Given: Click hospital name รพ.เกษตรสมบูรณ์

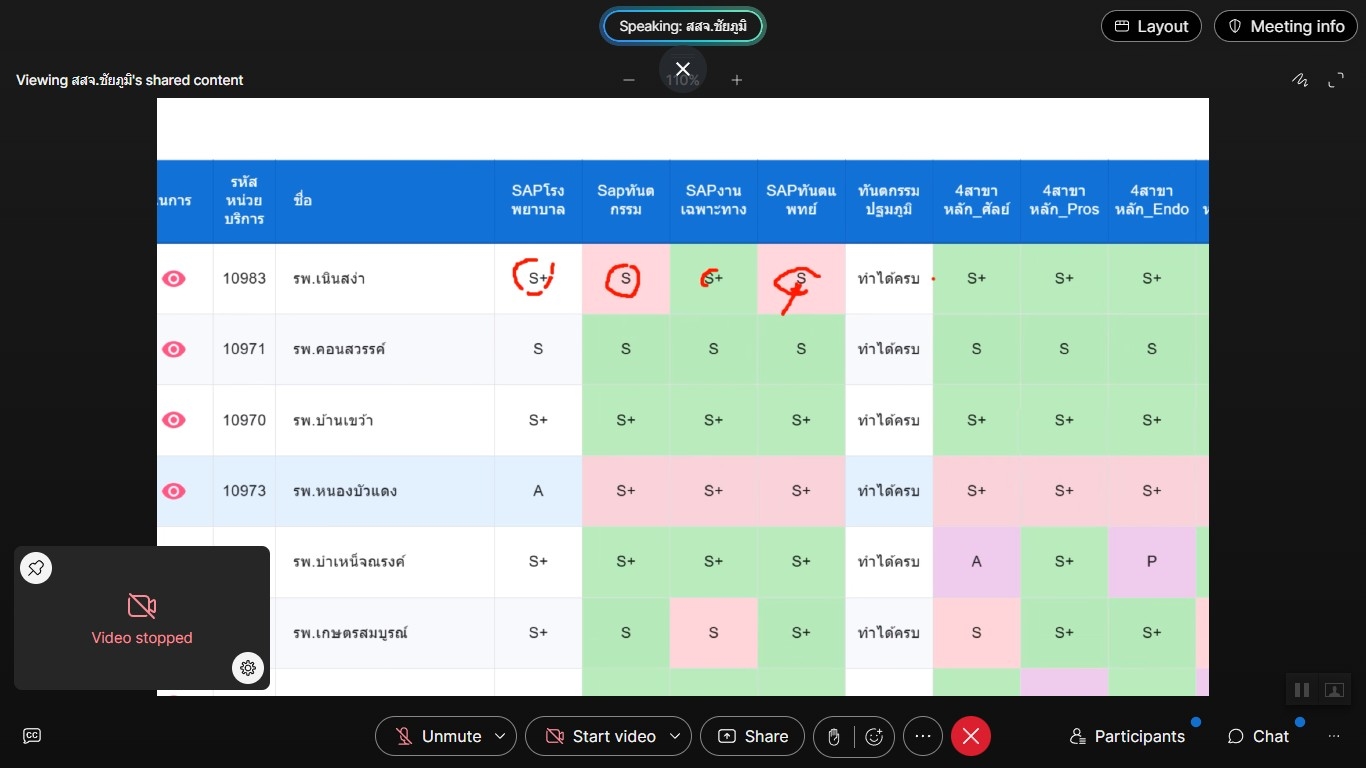Looking at the screenshot, I should (350, 633).
